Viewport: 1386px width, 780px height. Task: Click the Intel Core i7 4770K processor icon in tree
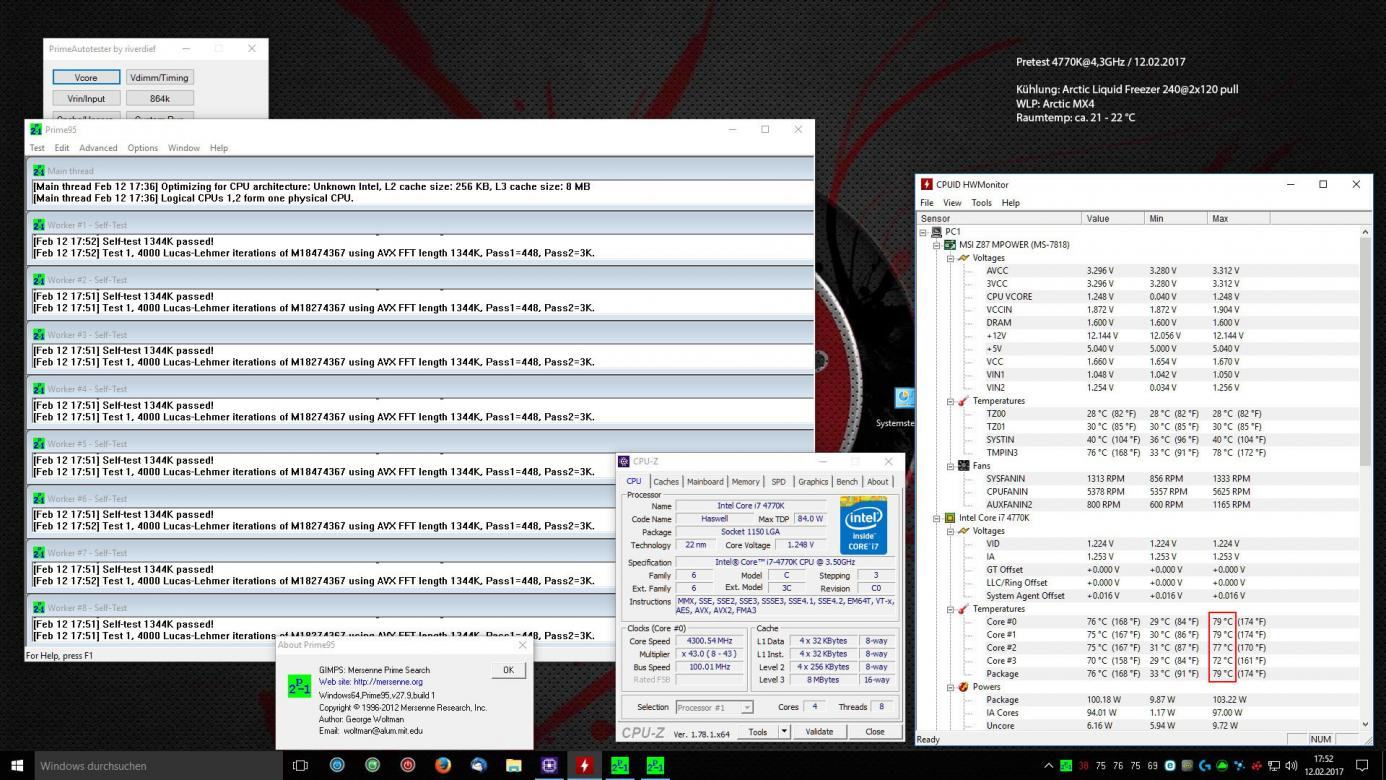[x=950, y=518]
